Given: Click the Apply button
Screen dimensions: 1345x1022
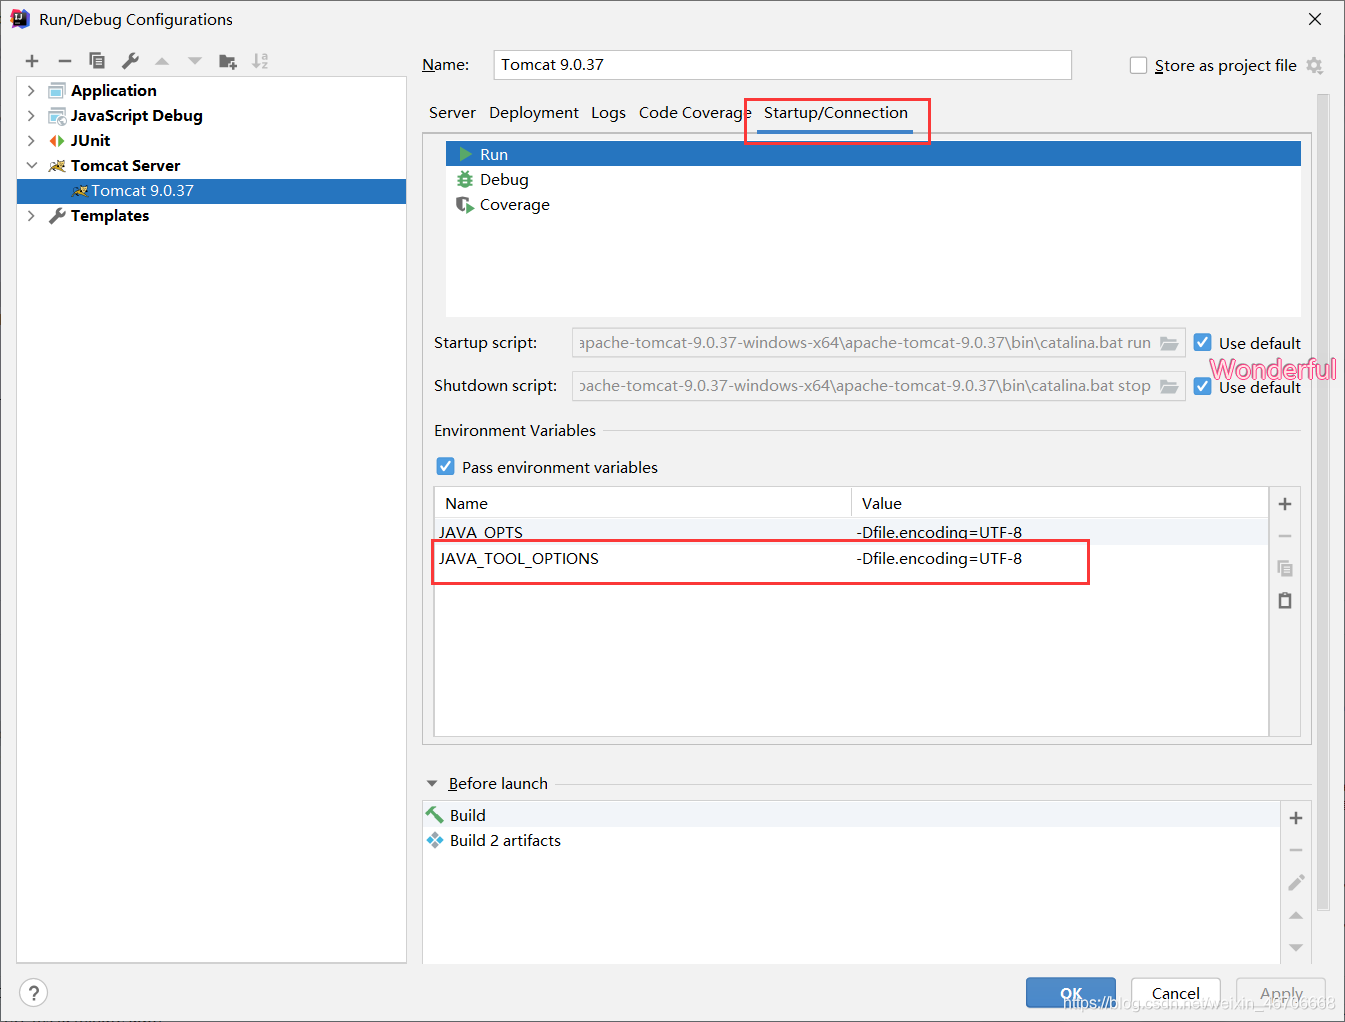Looking at the screenshot, I should tap(1281, 993).
